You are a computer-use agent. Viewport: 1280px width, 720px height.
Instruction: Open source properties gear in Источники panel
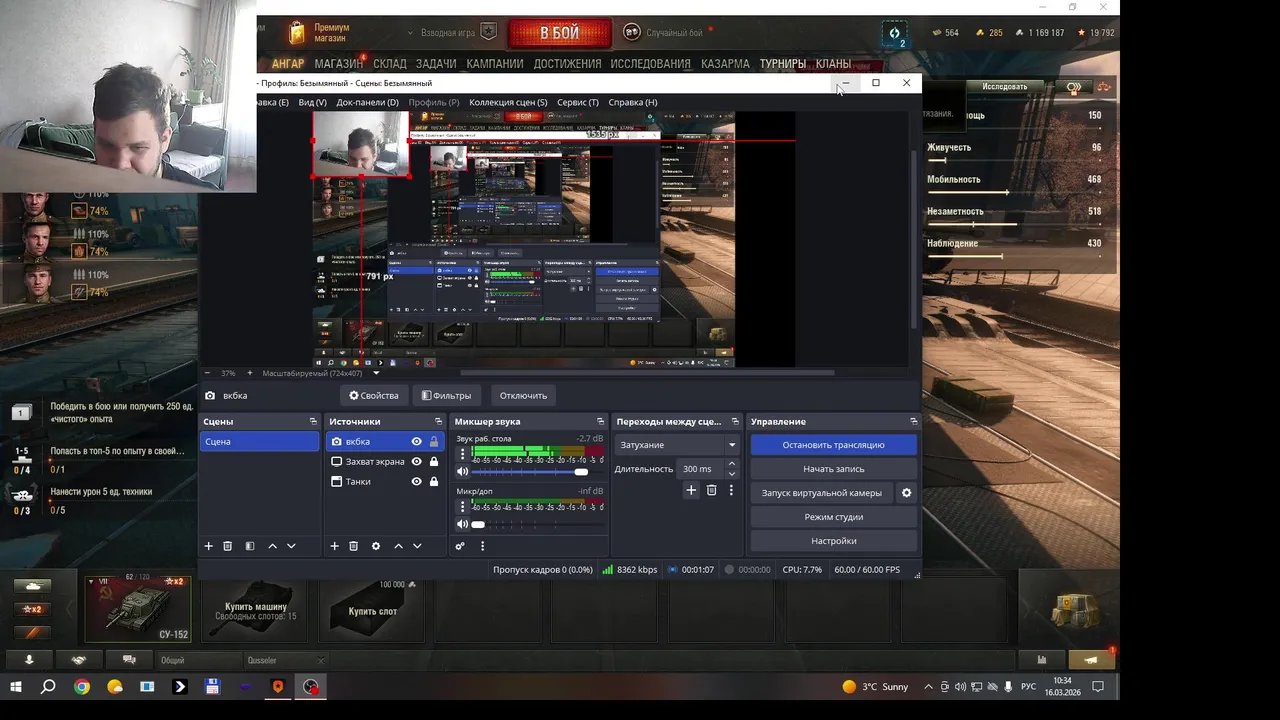376,546
